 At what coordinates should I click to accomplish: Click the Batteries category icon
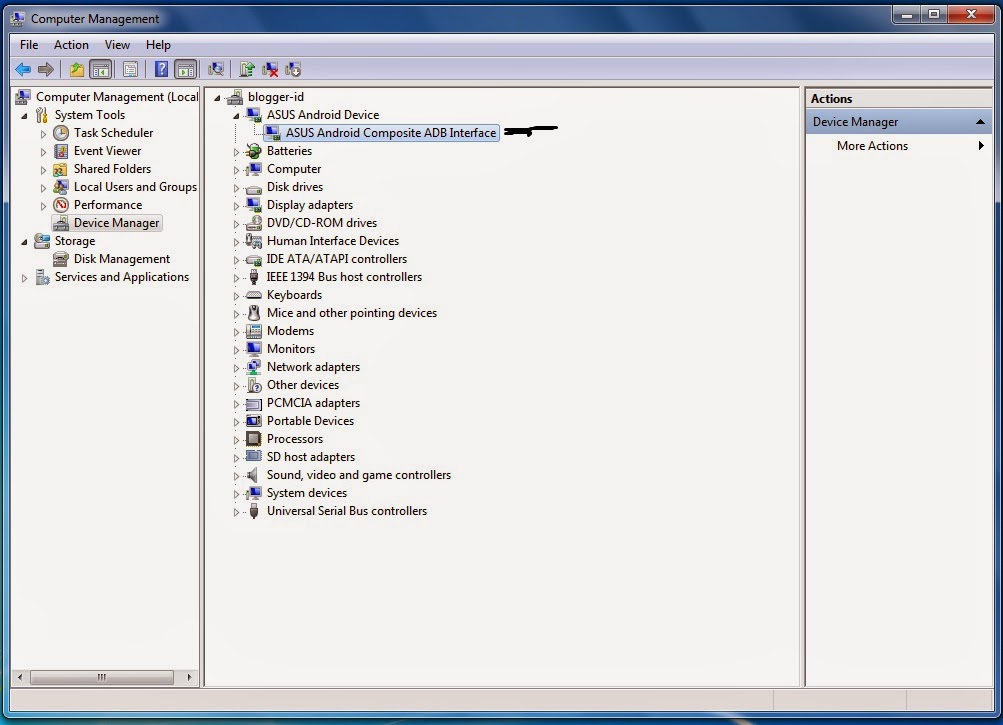point(254,150)
